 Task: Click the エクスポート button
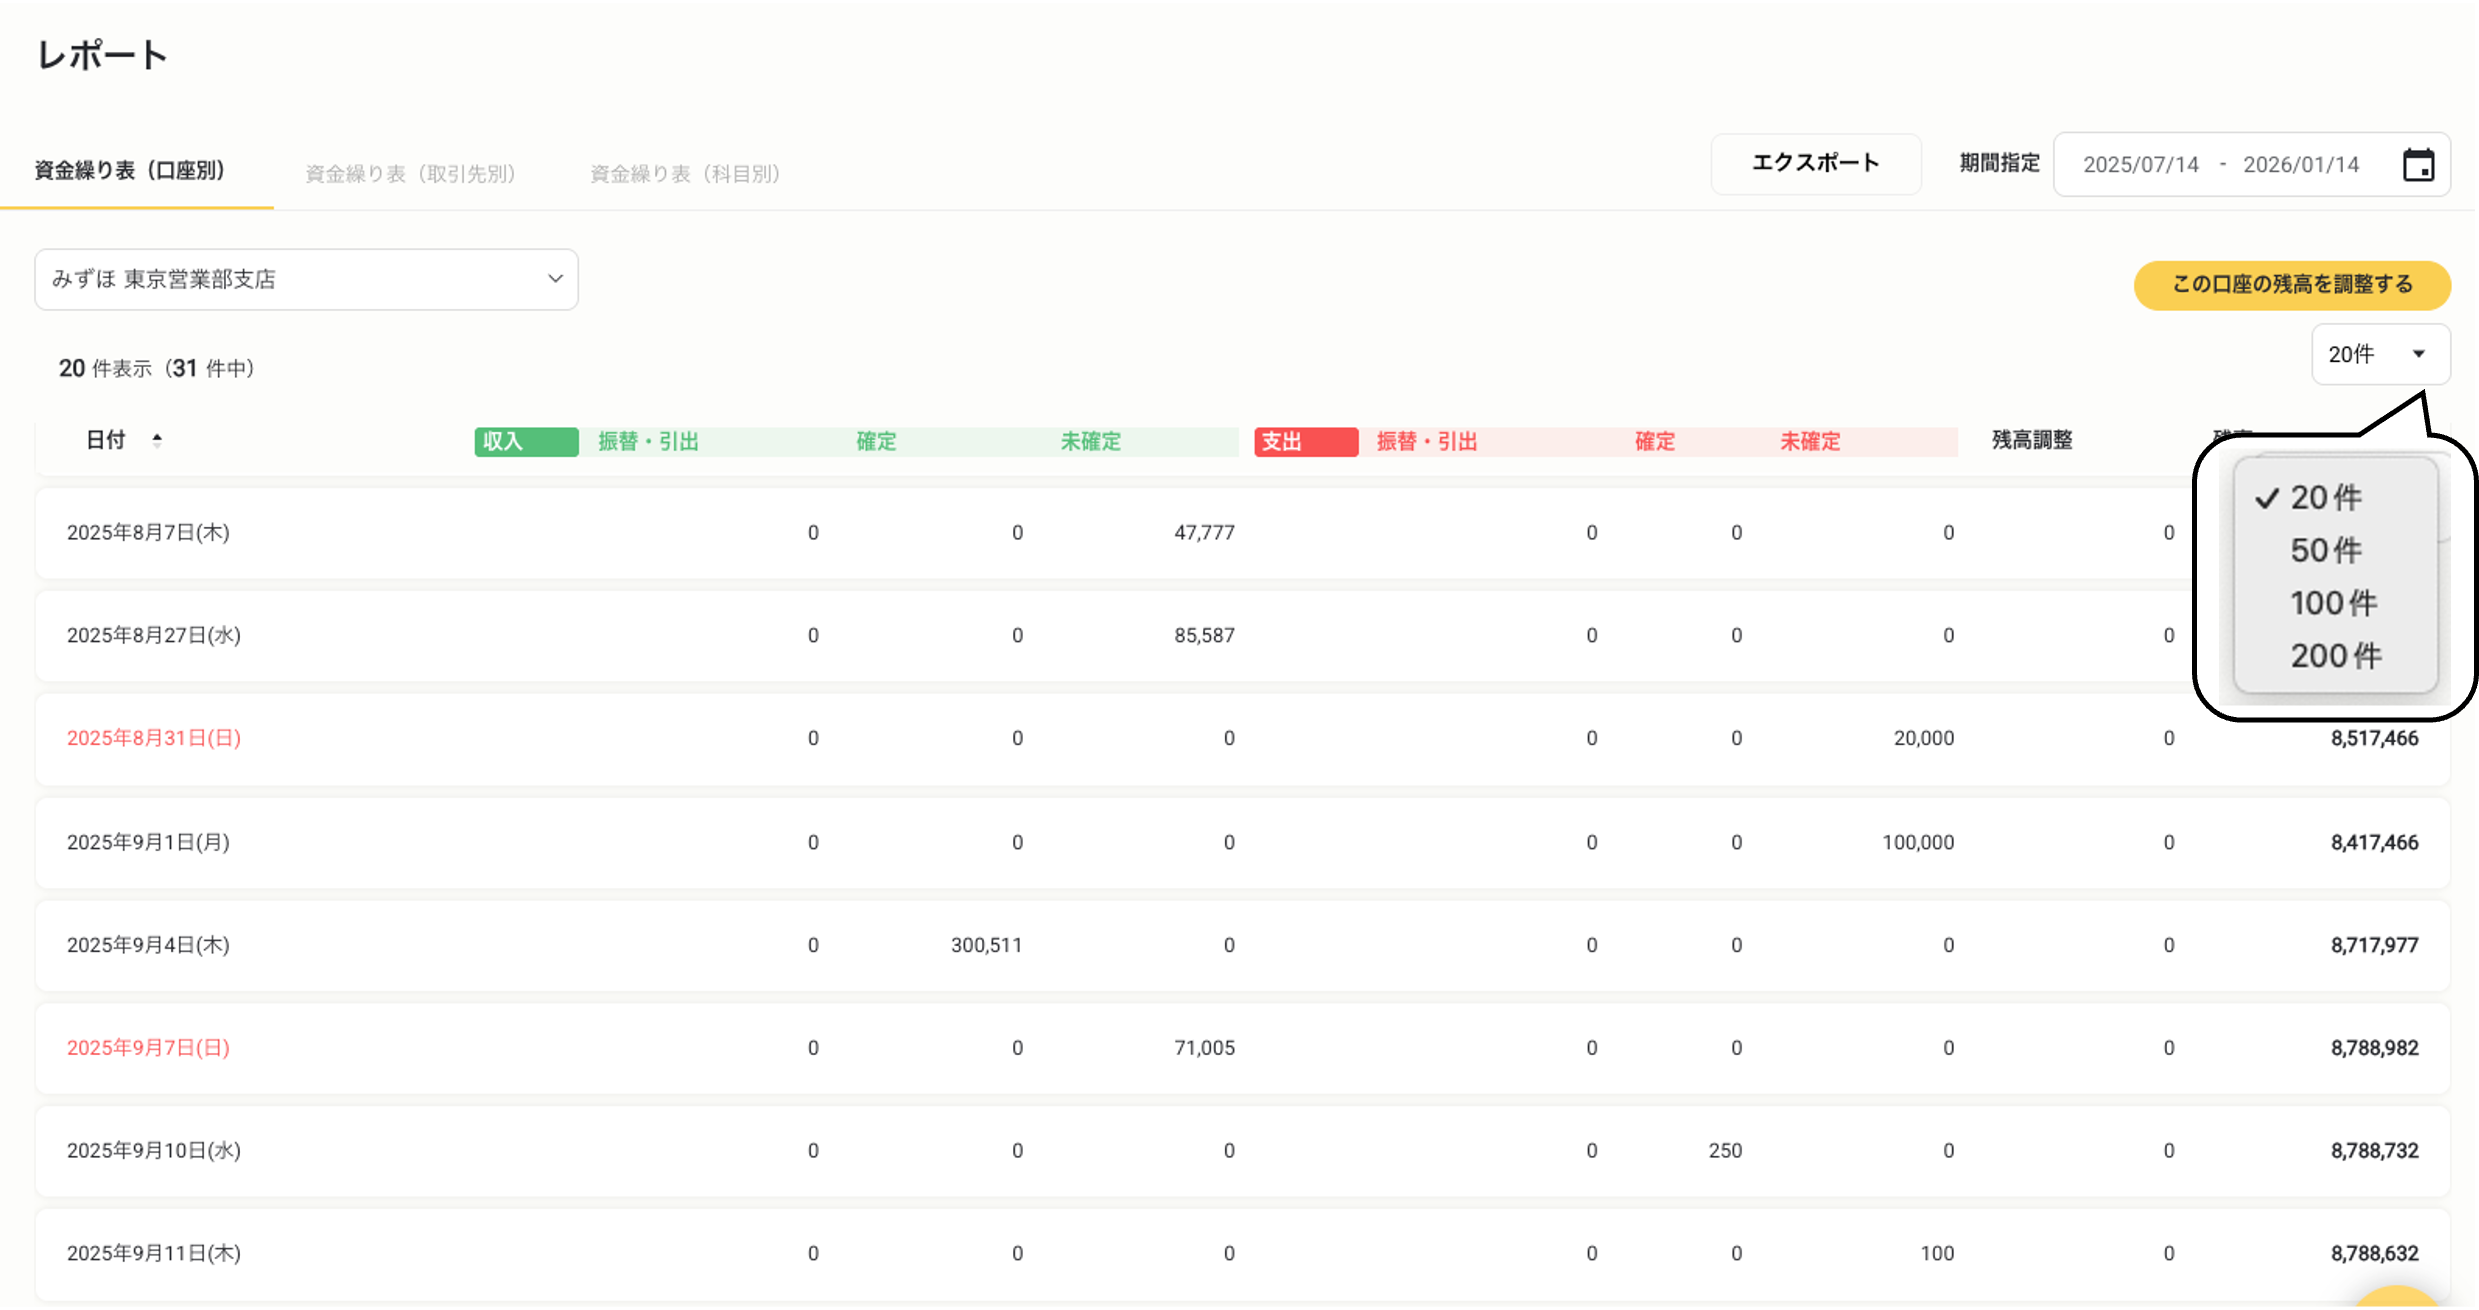tap(1815, 163)
